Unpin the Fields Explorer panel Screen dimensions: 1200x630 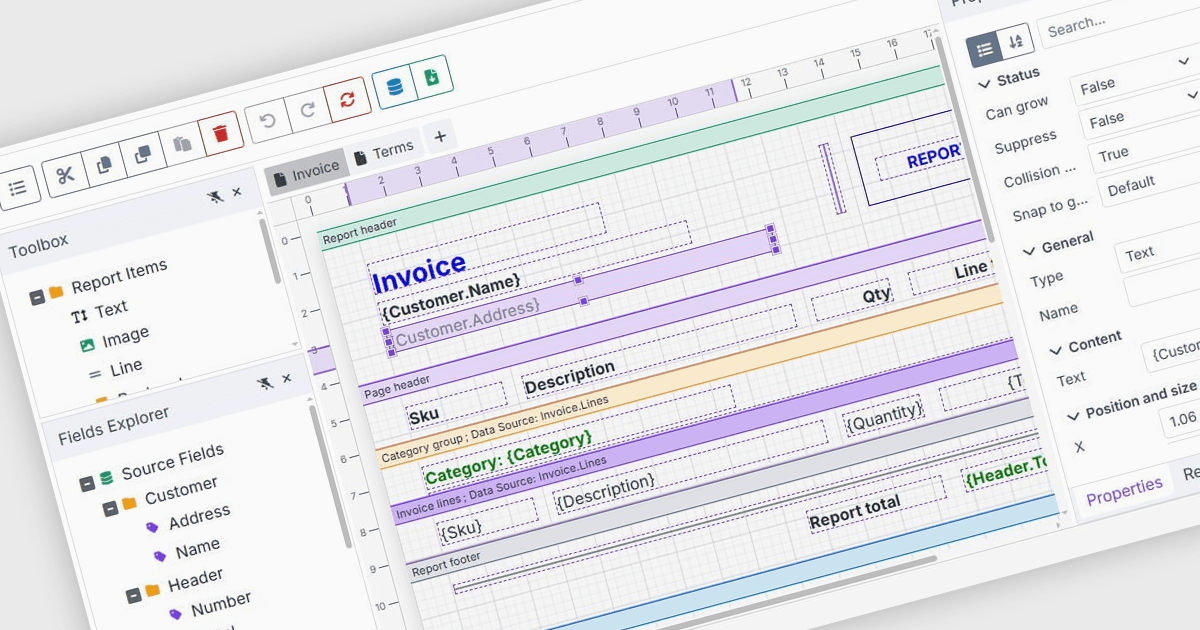click(x=264, y=383)
